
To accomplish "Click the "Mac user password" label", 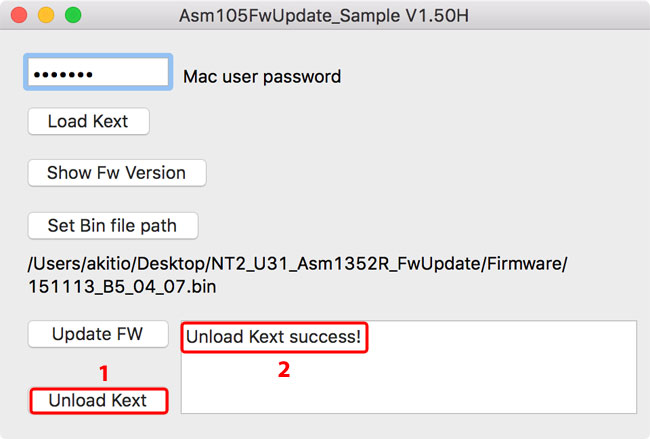I will pos(262,76).
